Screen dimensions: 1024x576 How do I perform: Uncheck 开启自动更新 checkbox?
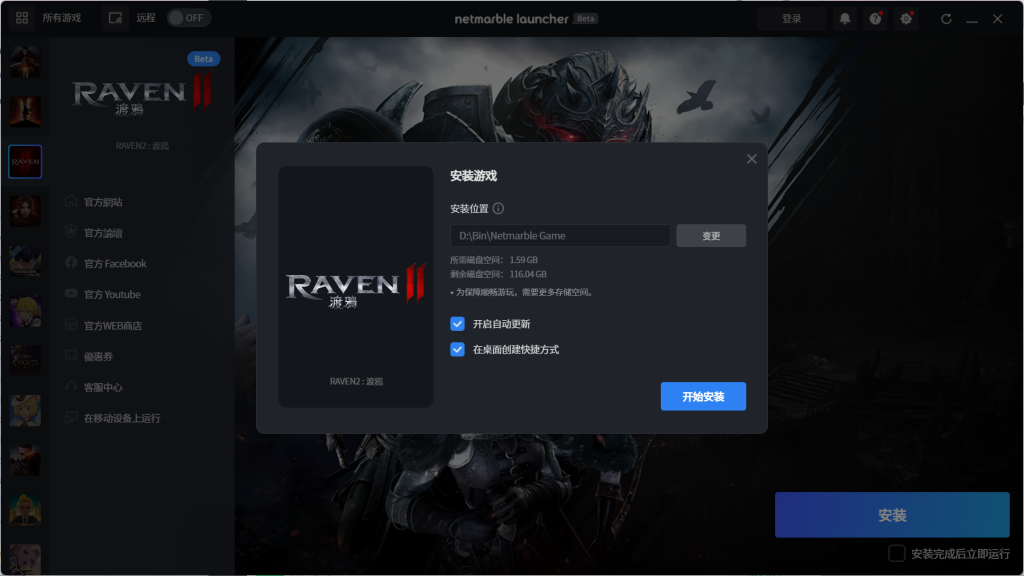pyautogui.click(x=457, y=324)
